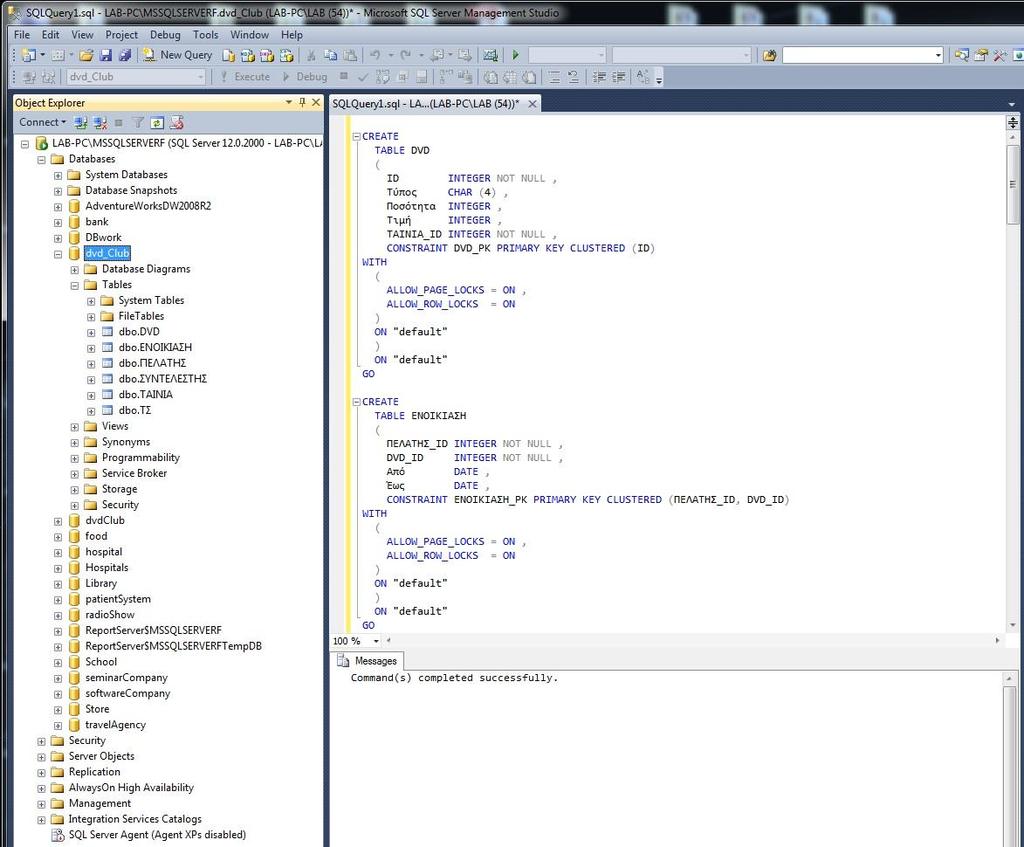Switch to the Messages results tab

pos(368,660)
